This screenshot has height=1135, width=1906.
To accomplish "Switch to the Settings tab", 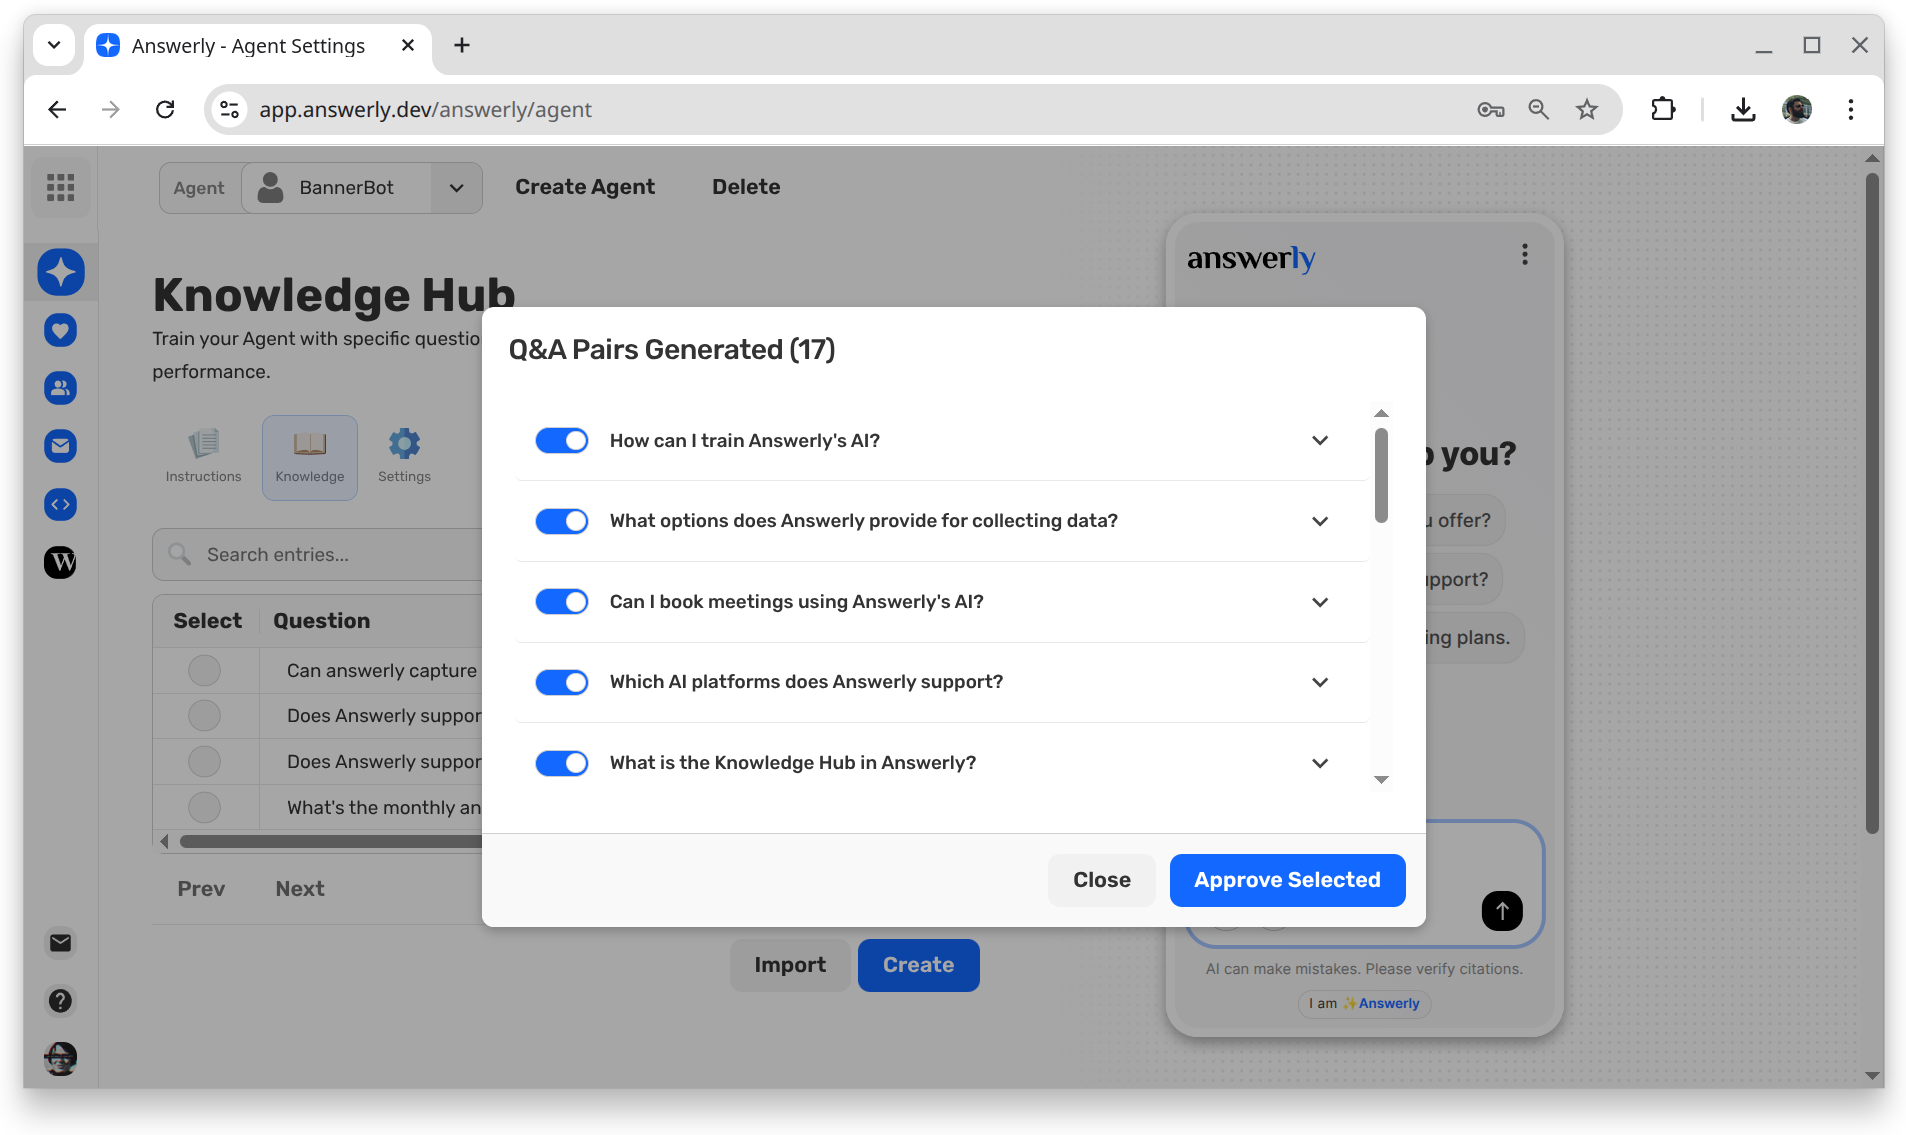I will click(404, 457).
